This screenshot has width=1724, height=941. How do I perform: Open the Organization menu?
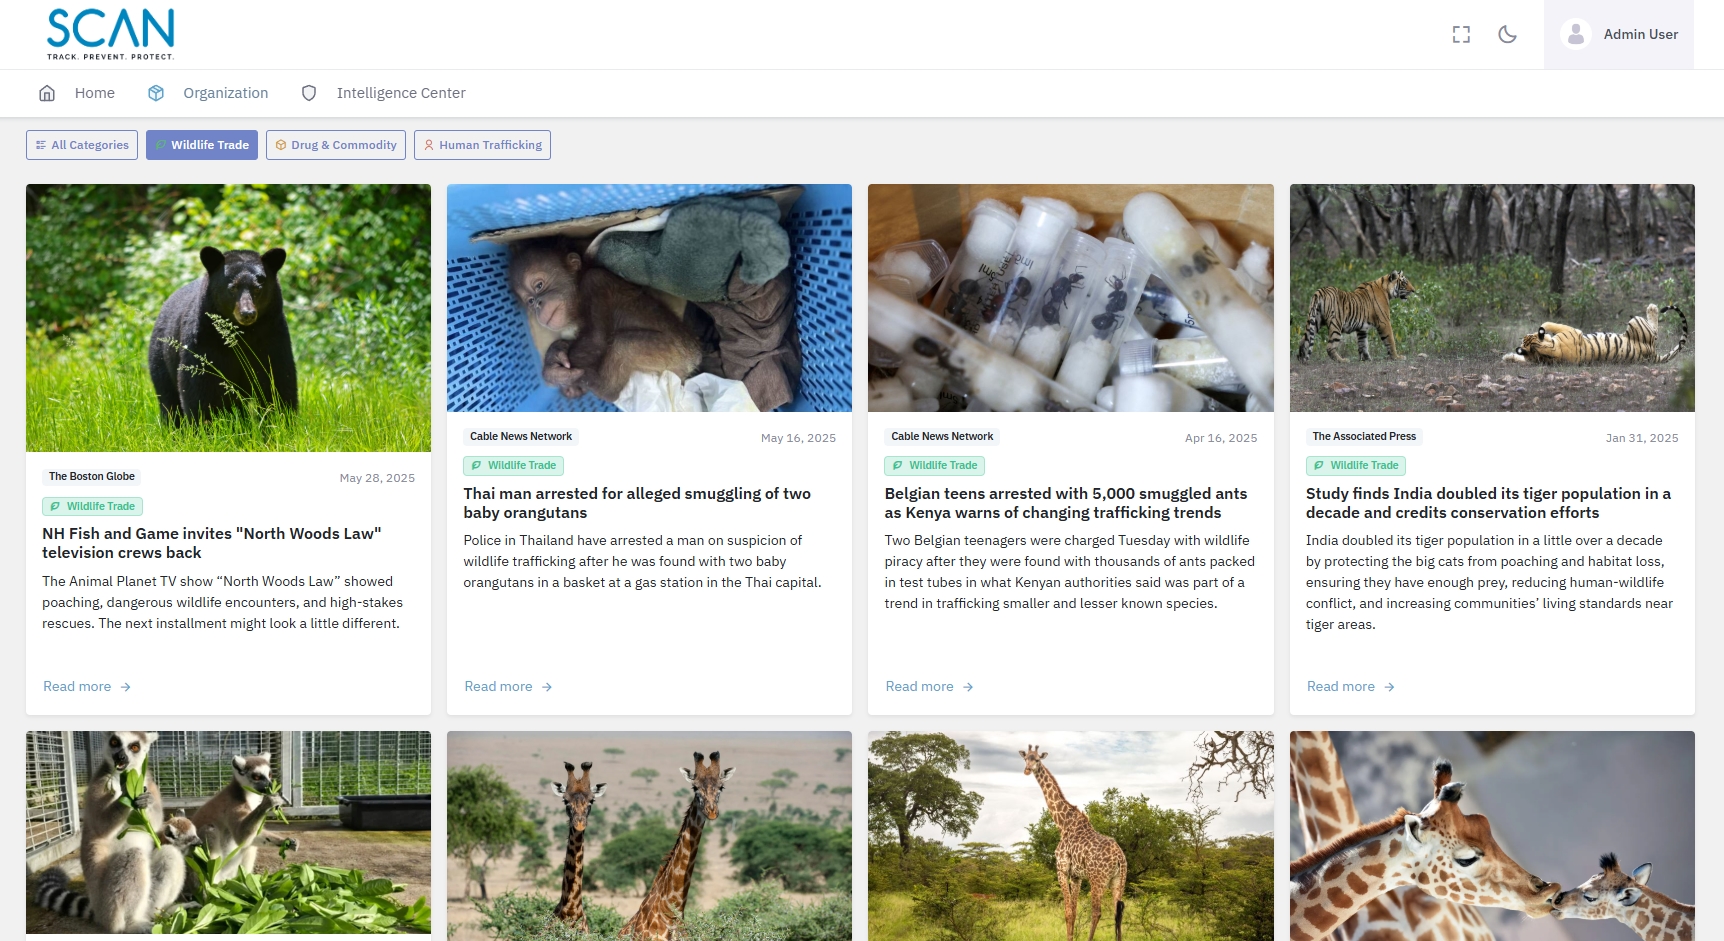tap(225, 93)
